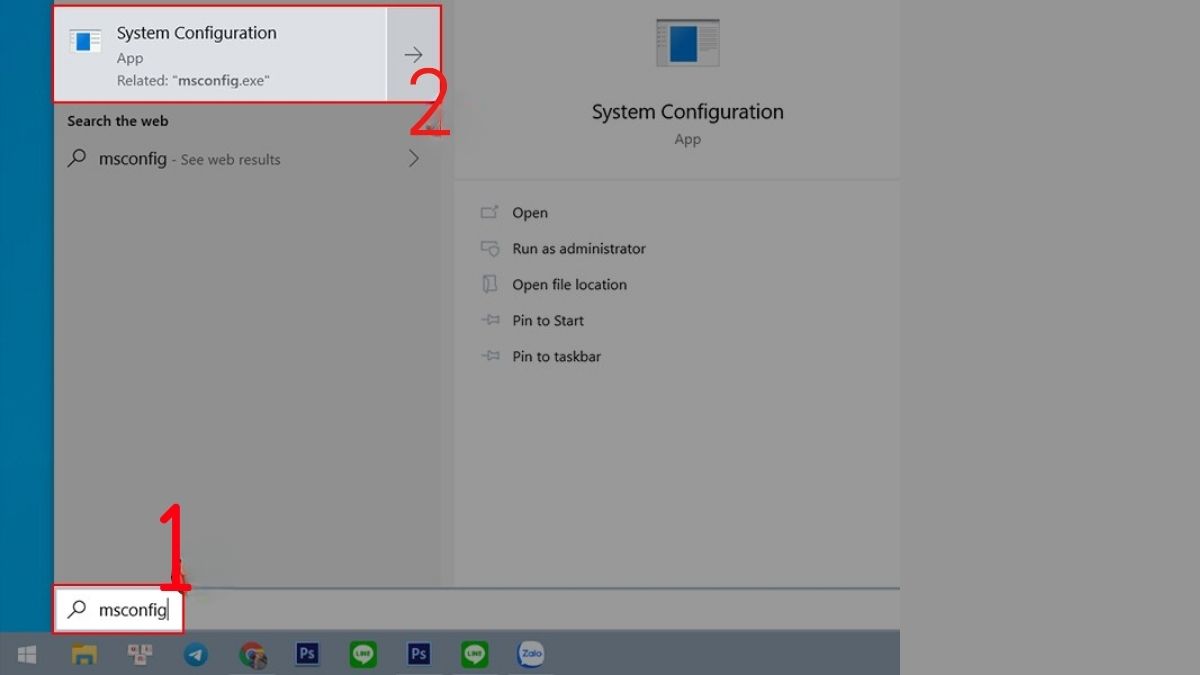Expand the msconfig web results chevron
The height and width of the screenshot is (675, 1200).
(x=413, y=158)
